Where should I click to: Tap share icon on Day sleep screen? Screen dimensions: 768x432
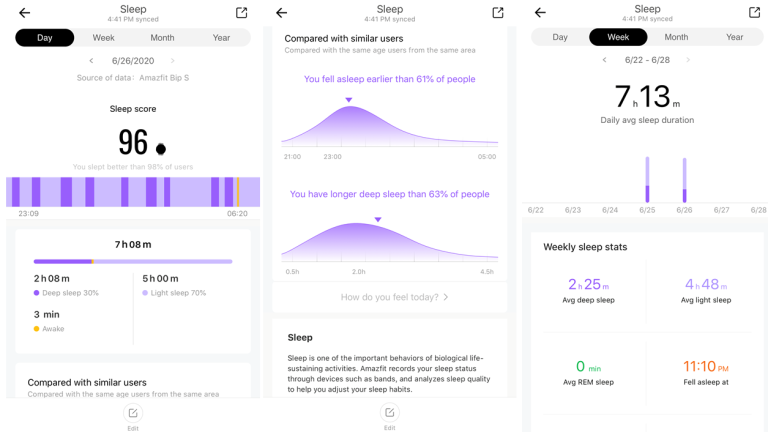pos(241,13)
